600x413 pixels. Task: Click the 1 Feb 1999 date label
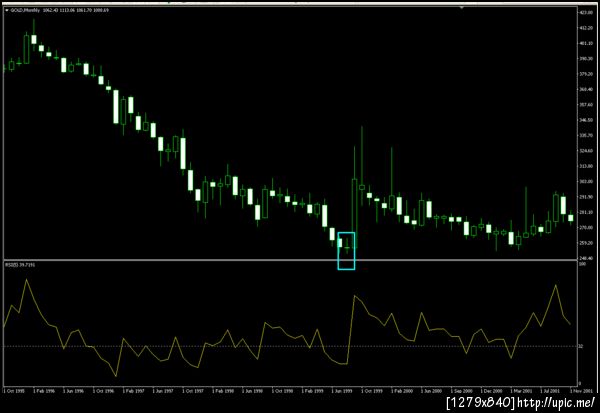[x=313, y=391]
